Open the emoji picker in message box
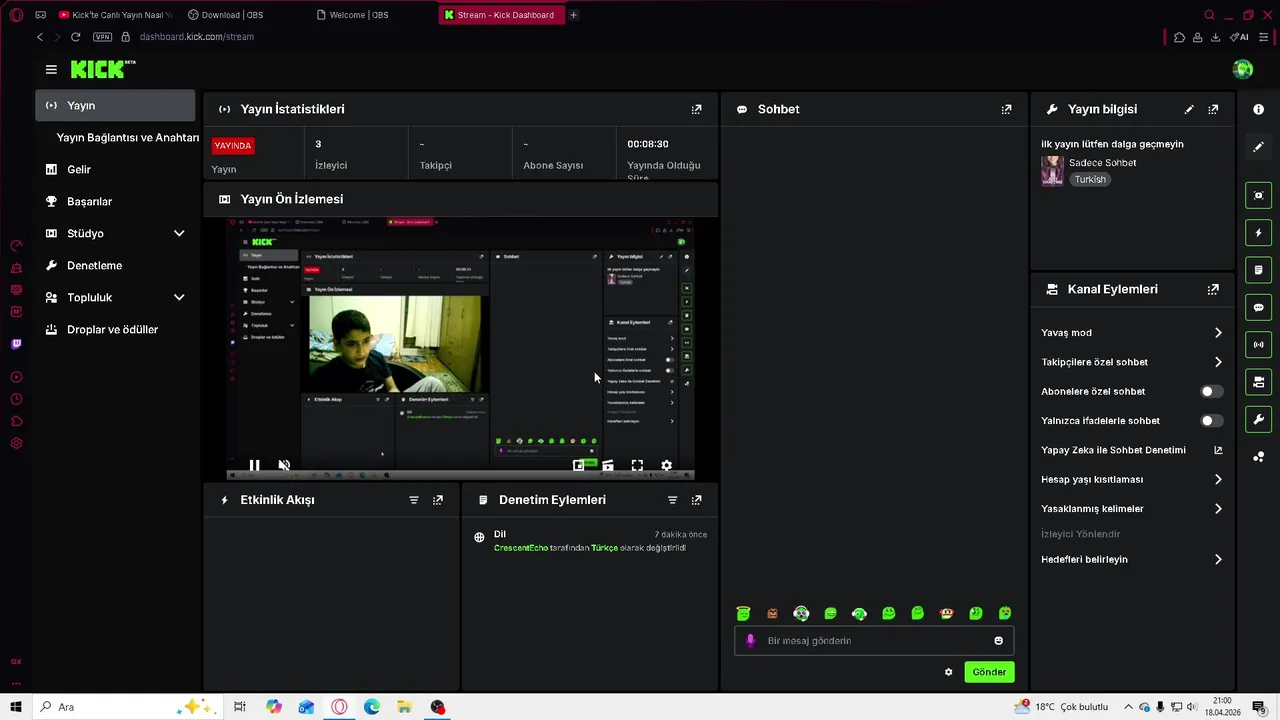This screenshot has height=720, width=1280. tap(998, 641)
